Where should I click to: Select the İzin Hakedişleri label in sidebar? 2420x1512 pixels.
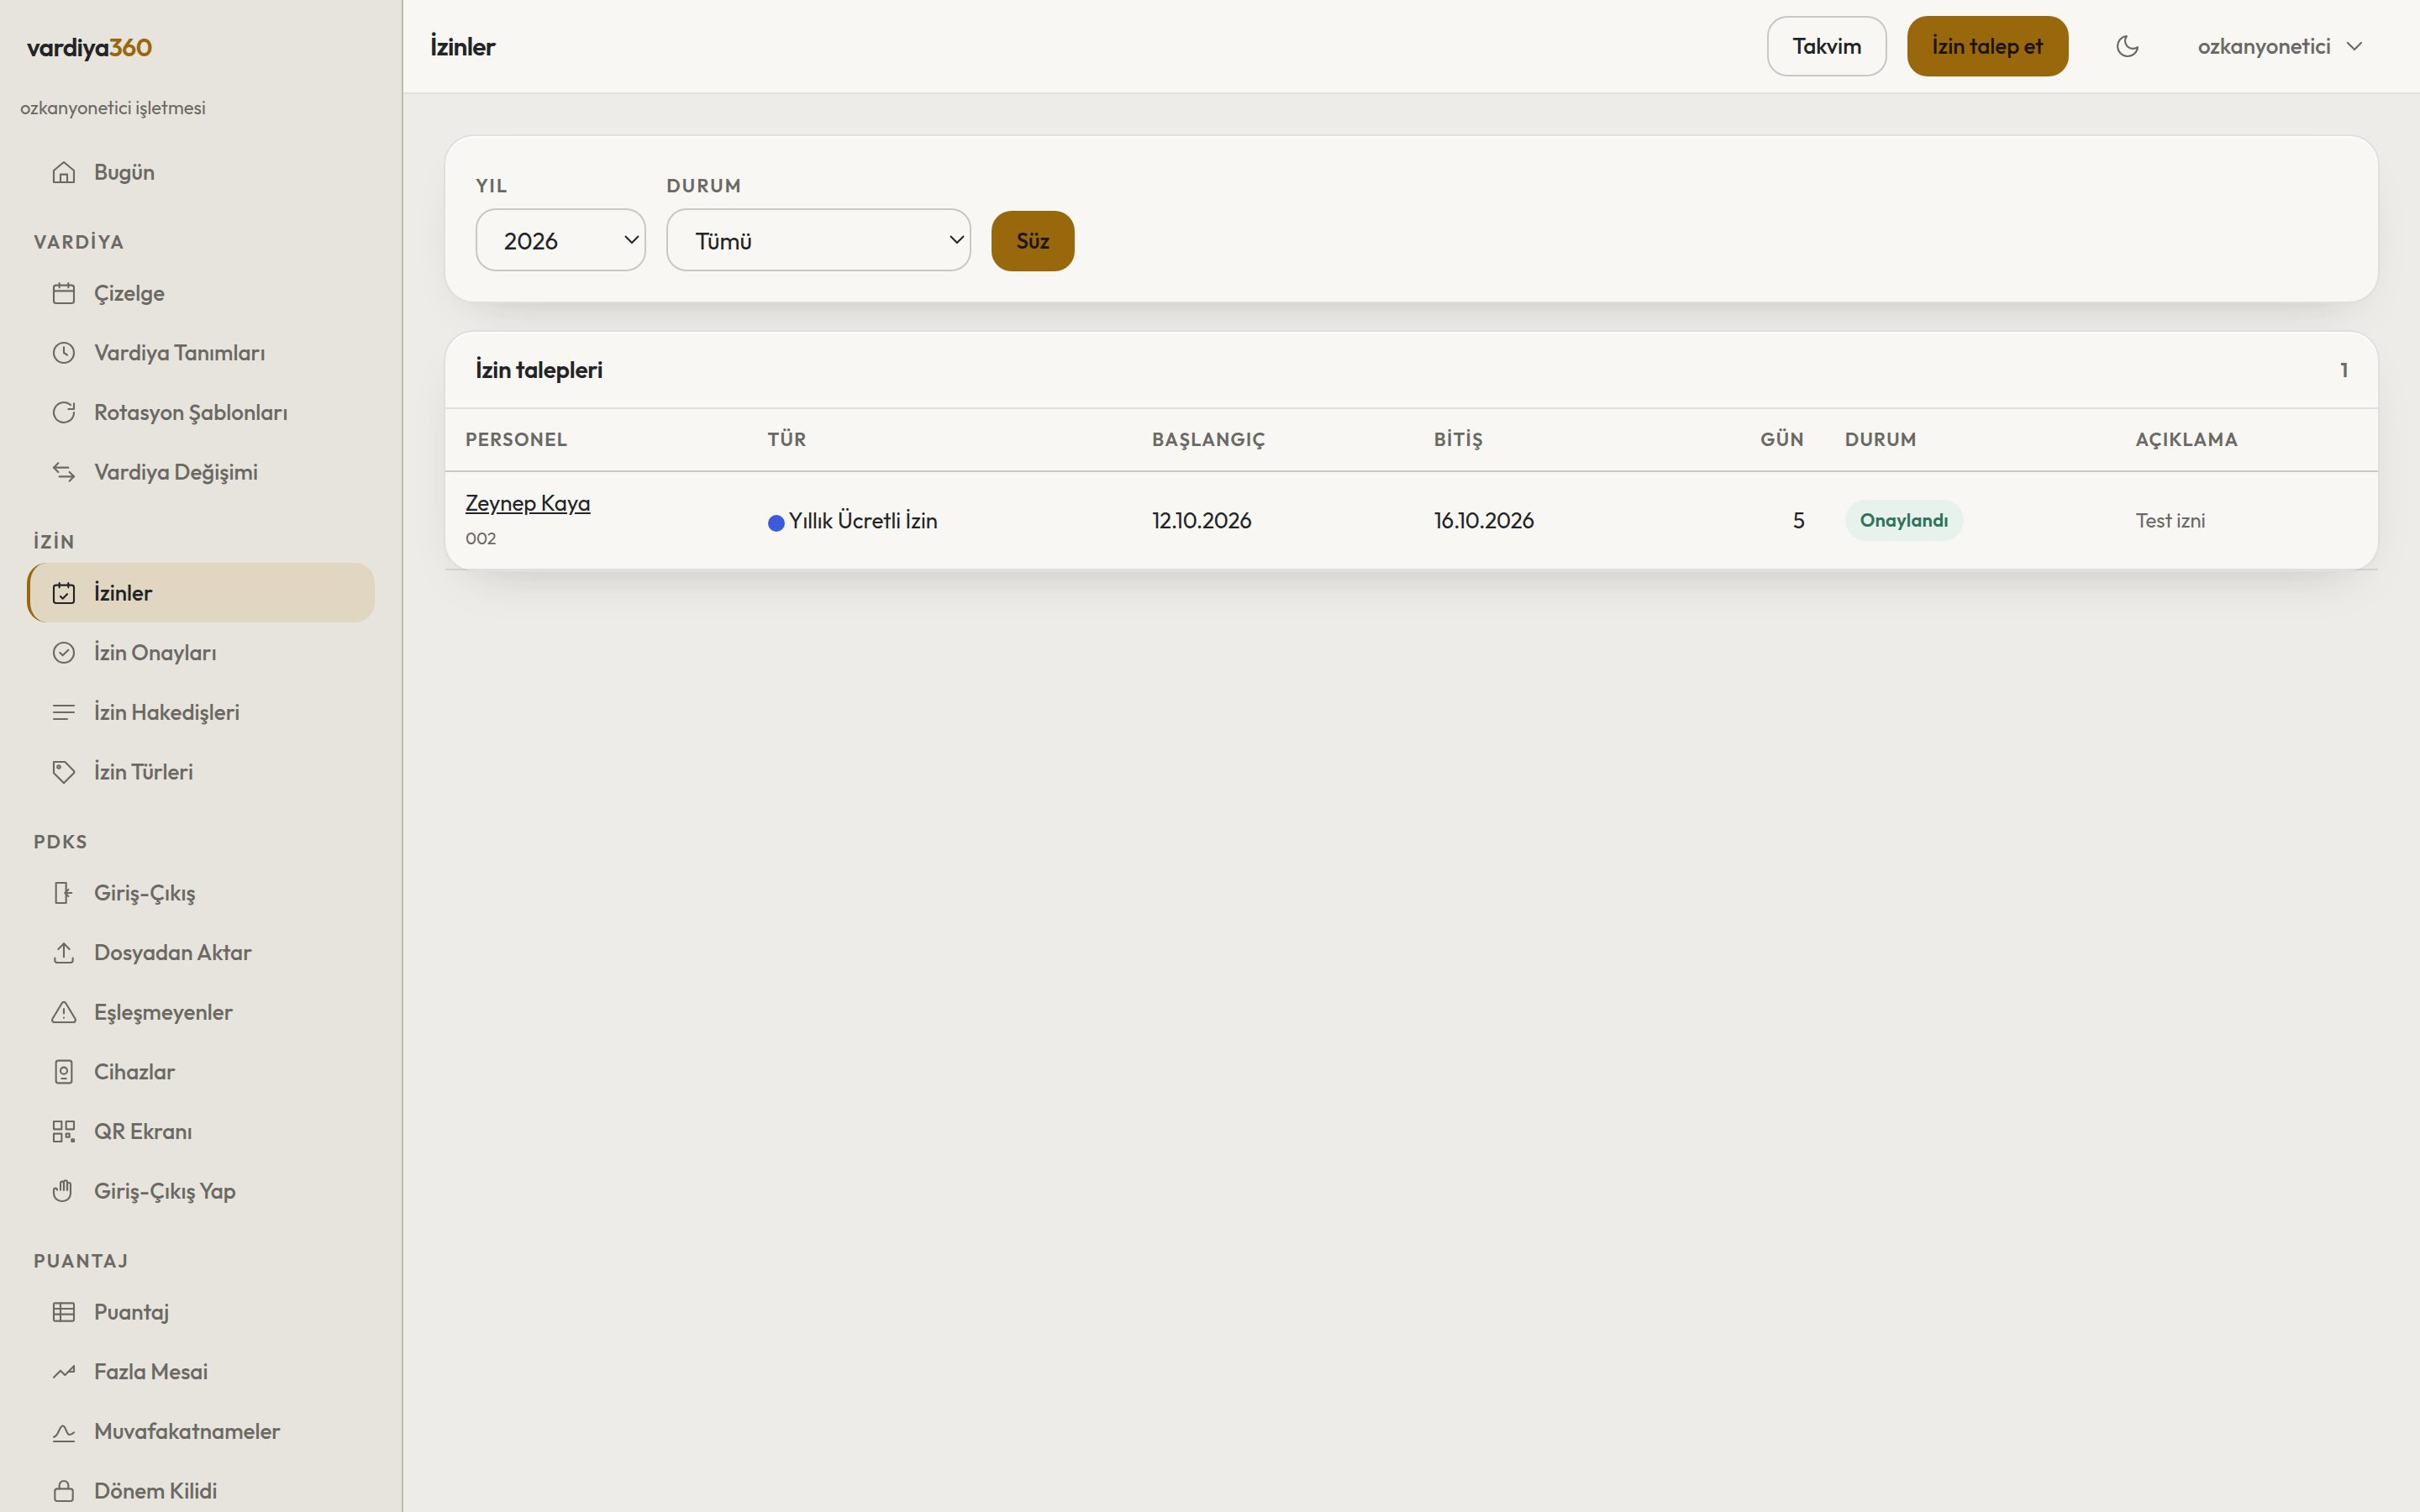tap(167, 712)
